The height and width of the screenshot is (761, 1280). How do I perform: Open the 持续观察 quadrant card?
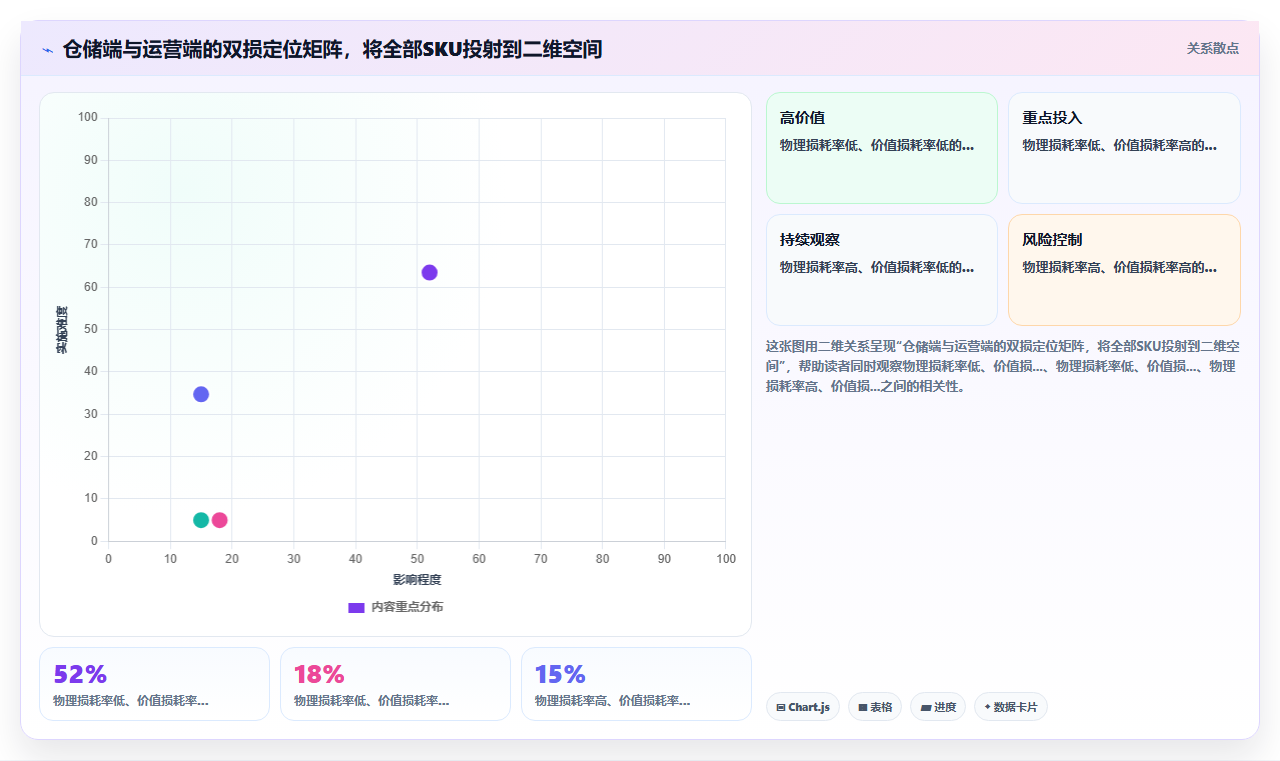[x=882, y=270]
